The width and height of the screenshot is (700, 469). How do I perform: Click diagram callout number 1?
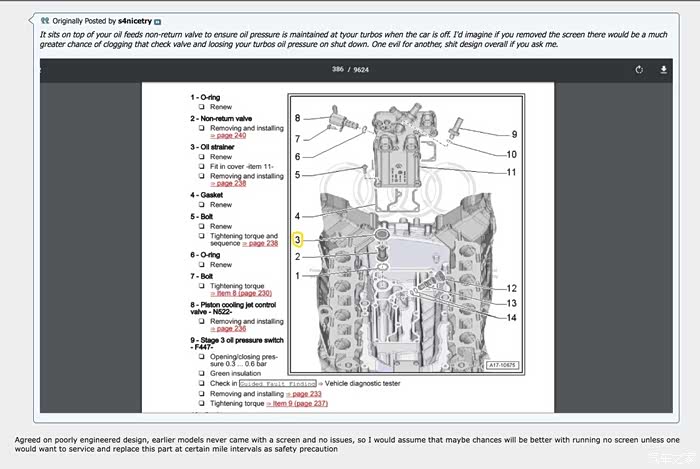pyautogui.click(x=297, y=276)
